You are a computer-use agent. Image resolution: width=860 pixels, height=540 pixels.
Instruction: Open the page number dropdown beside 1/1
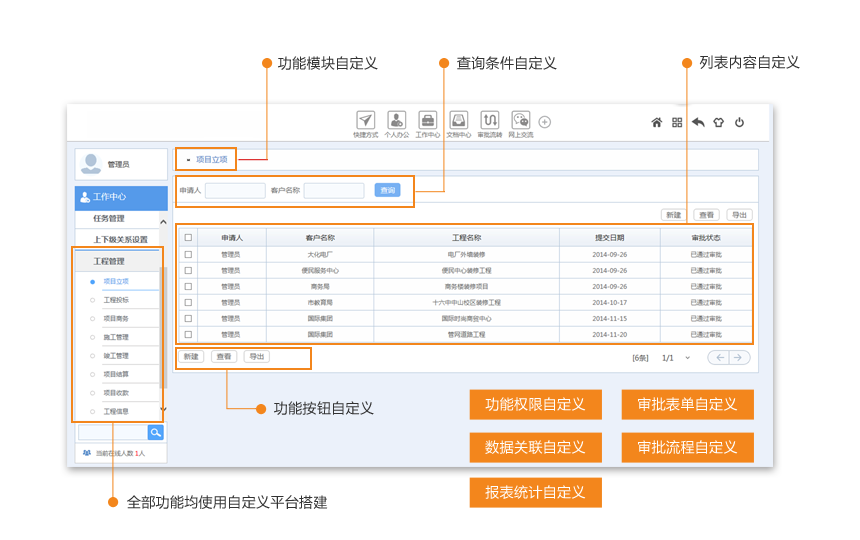[688, 358]
